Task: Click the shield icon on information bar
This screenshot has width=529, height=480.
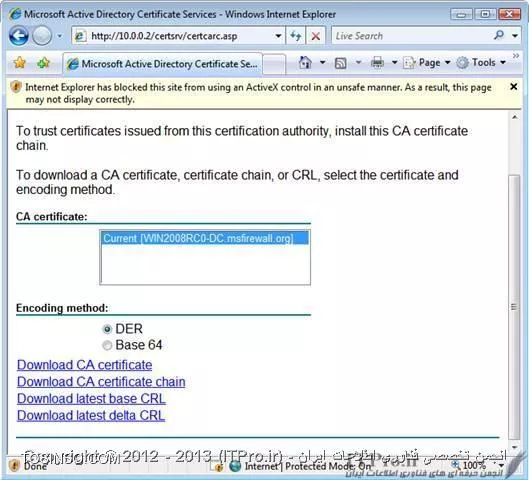Action: [16, 87]
